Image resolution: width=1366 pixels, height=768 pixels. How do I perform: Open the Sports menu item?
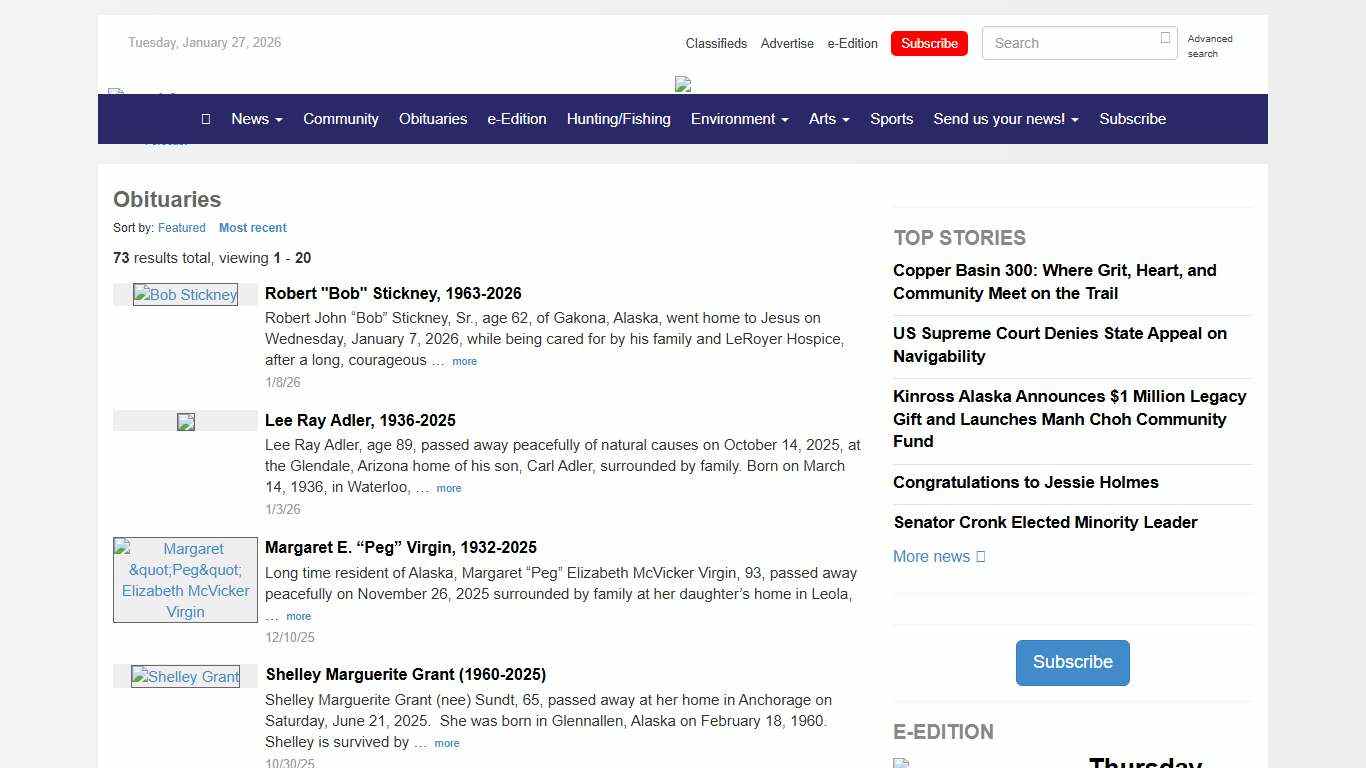pos(891,119)
